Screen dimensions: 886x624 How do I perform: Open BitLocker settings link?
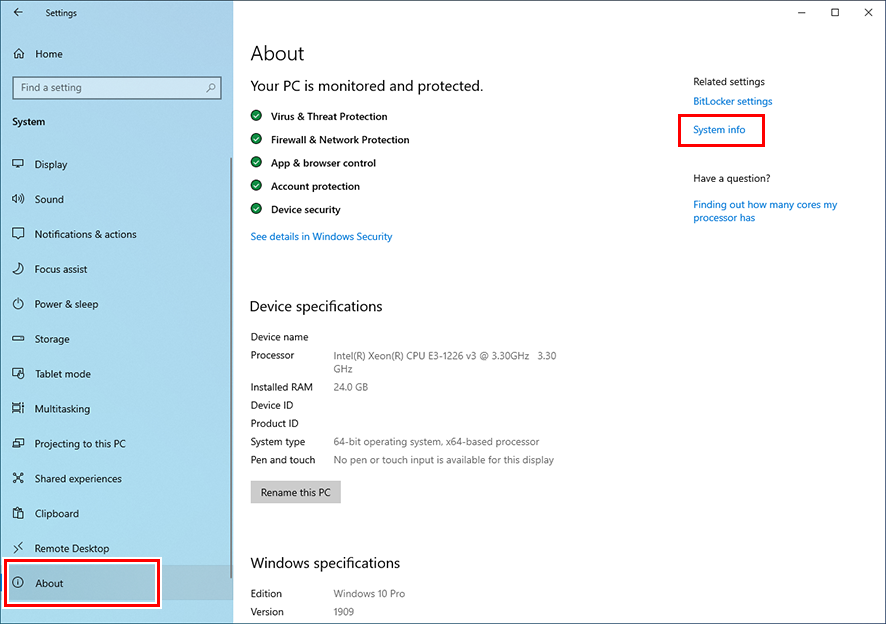[x=731, y=101]
